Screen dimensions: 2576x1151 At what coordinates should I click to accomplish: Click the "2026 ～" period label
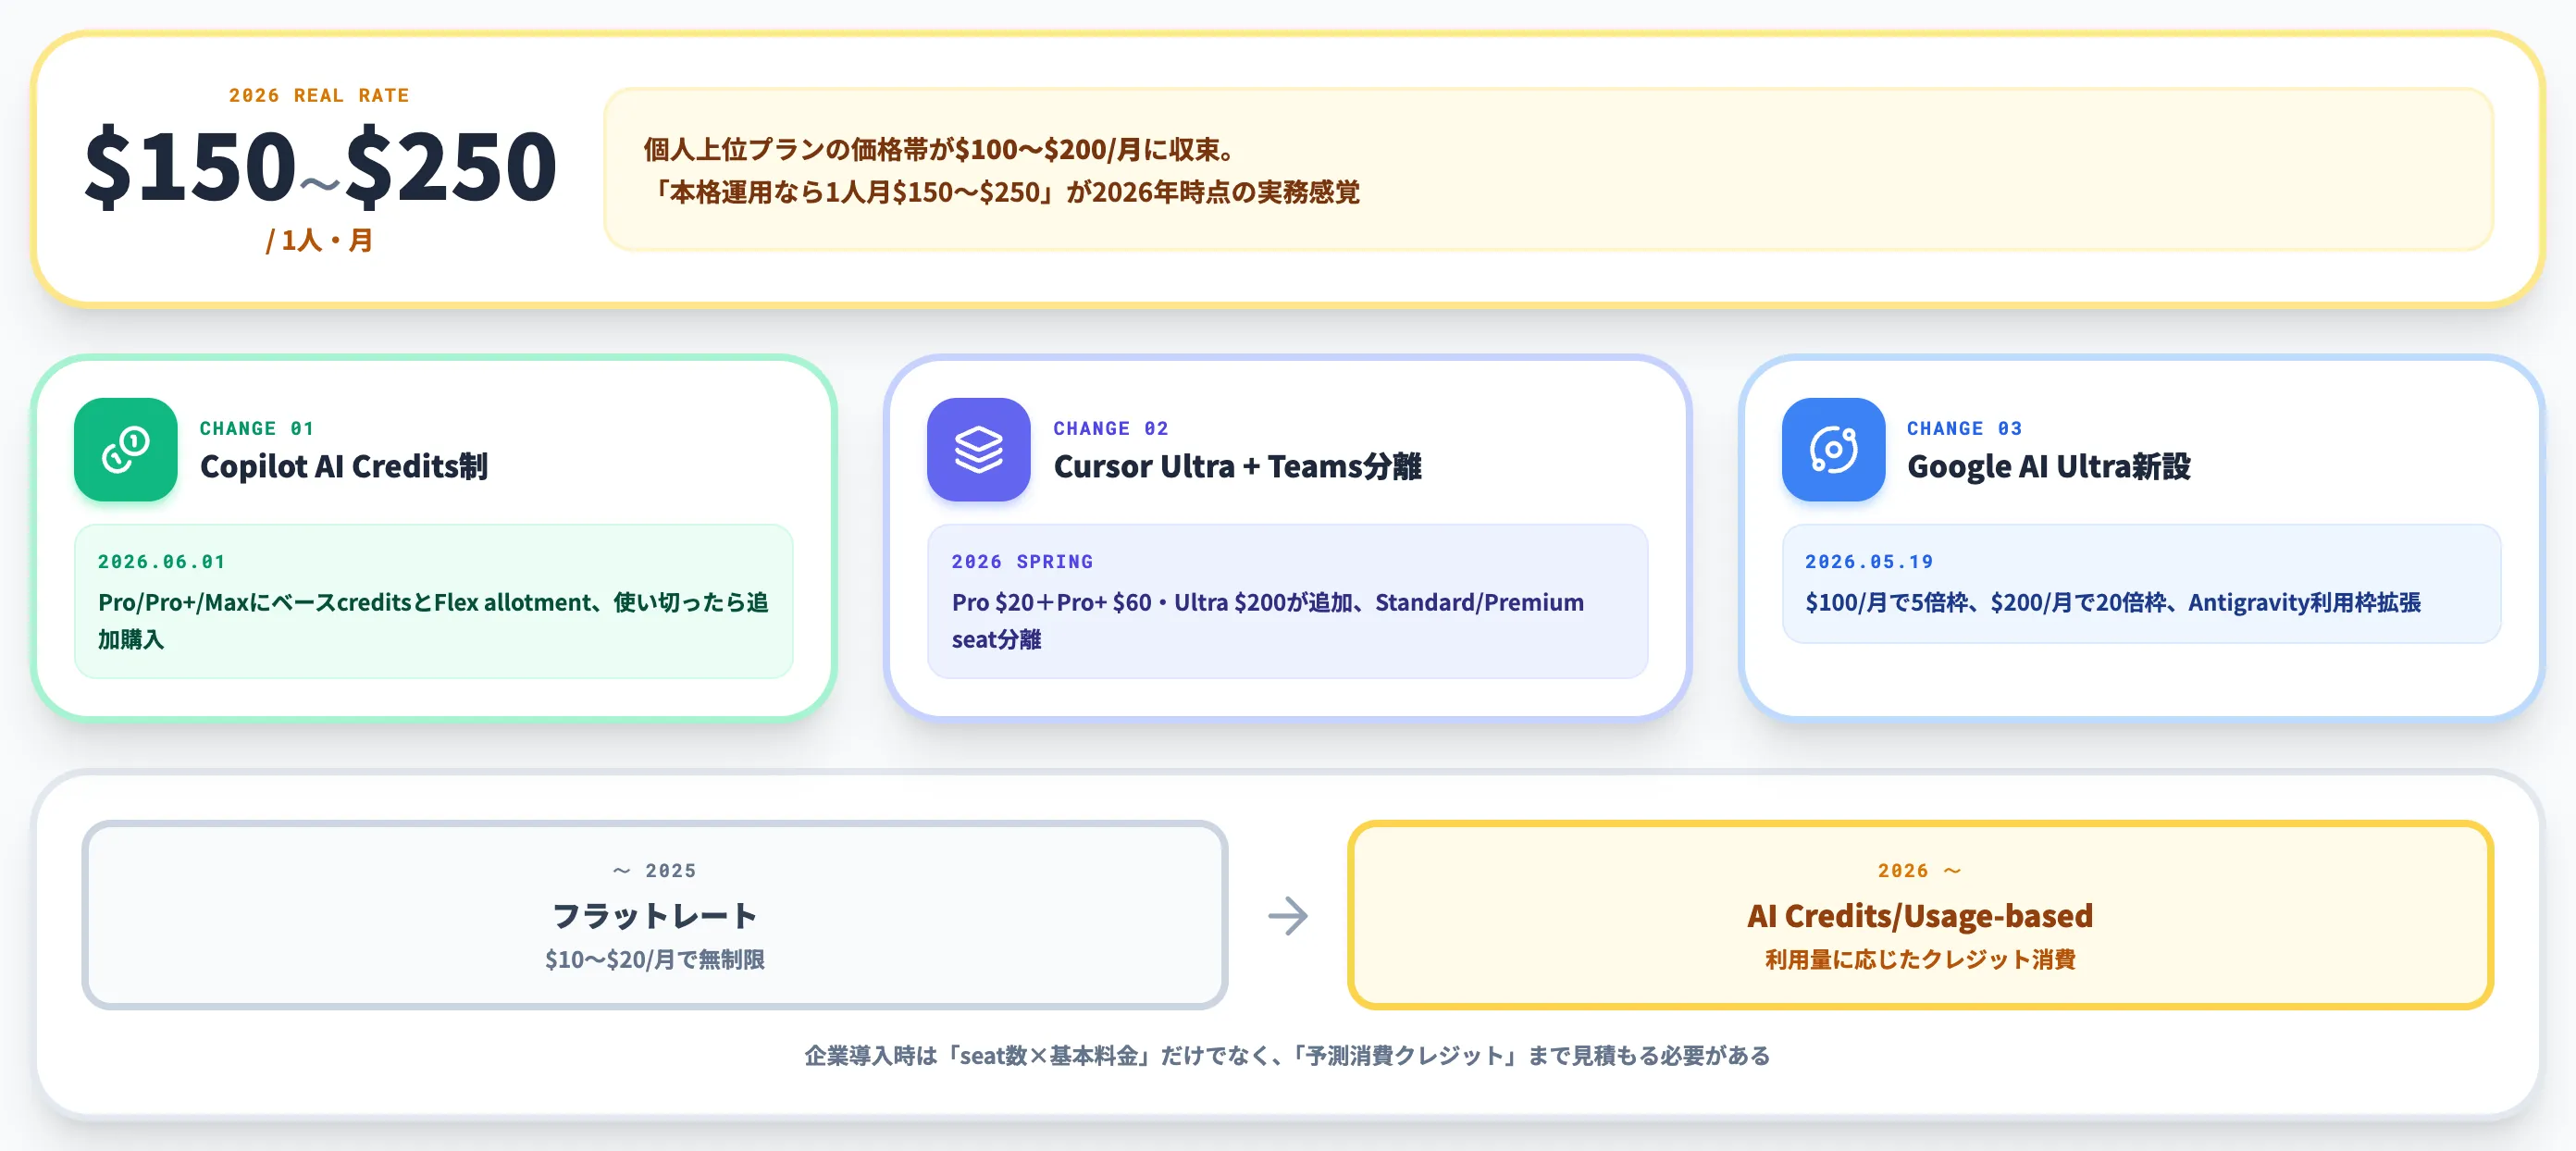tap(1920, 871)
